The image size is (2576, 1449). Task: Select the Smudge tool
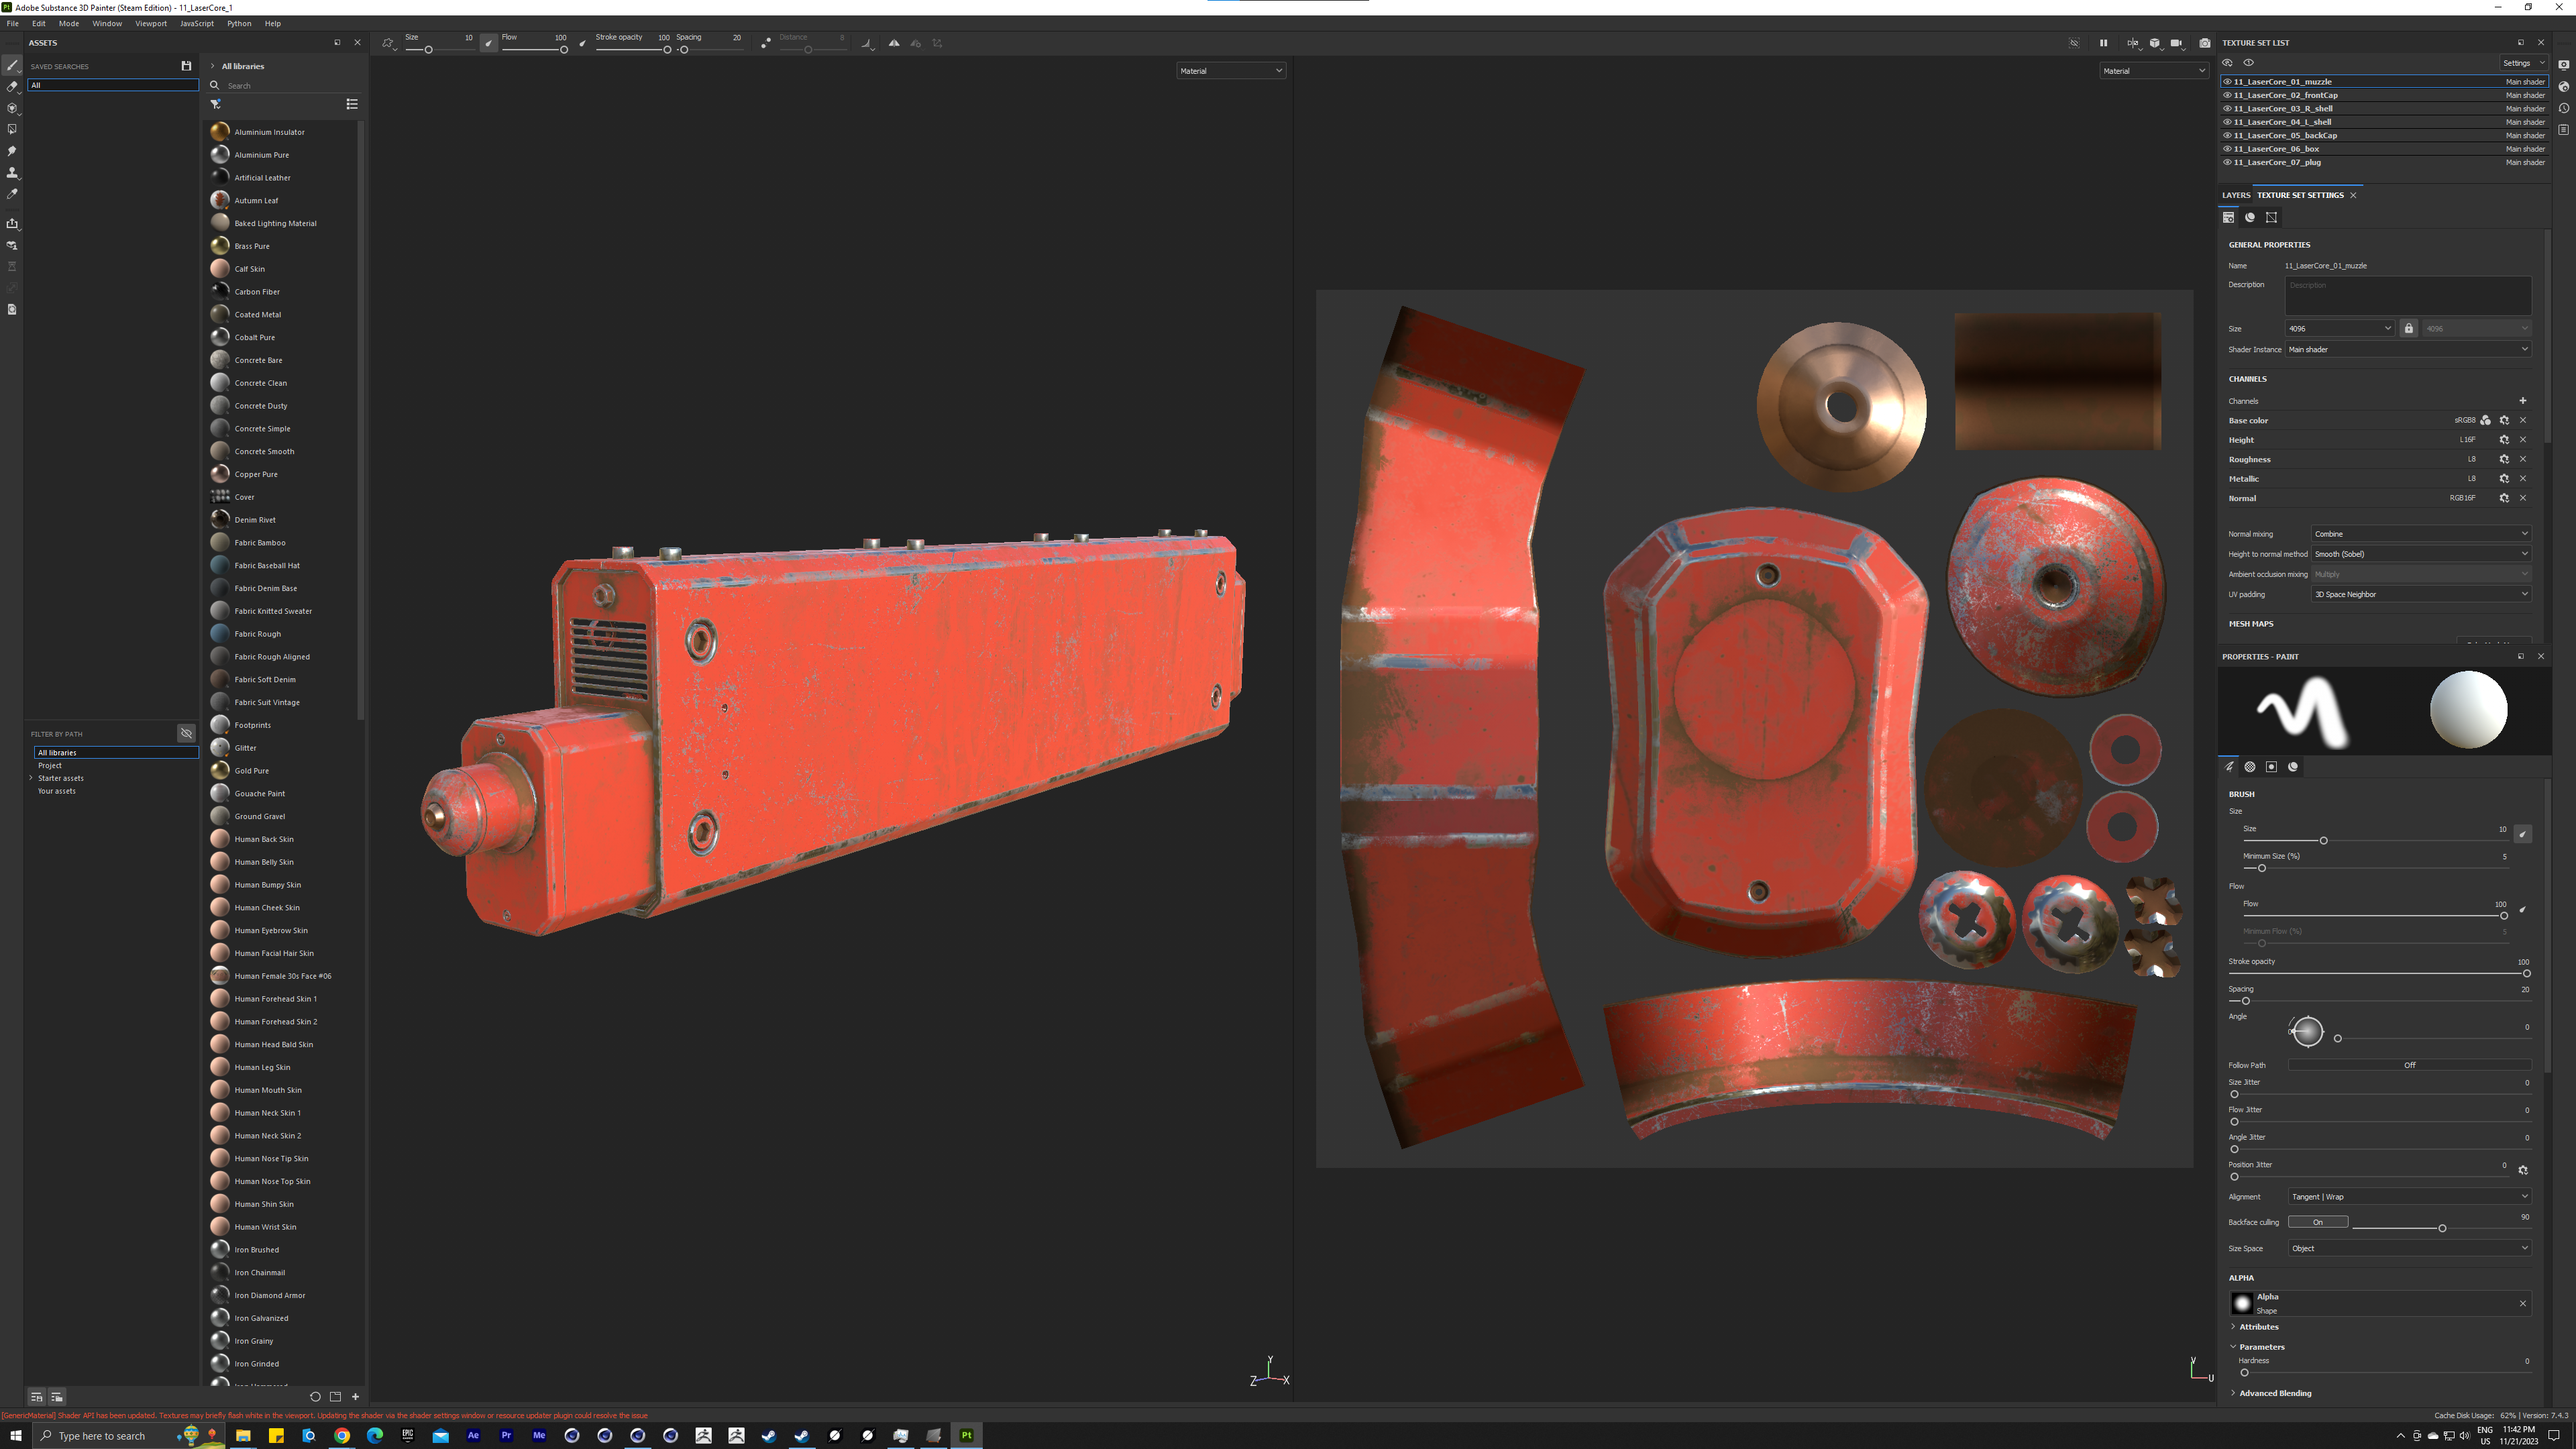(x=12, y=151)
